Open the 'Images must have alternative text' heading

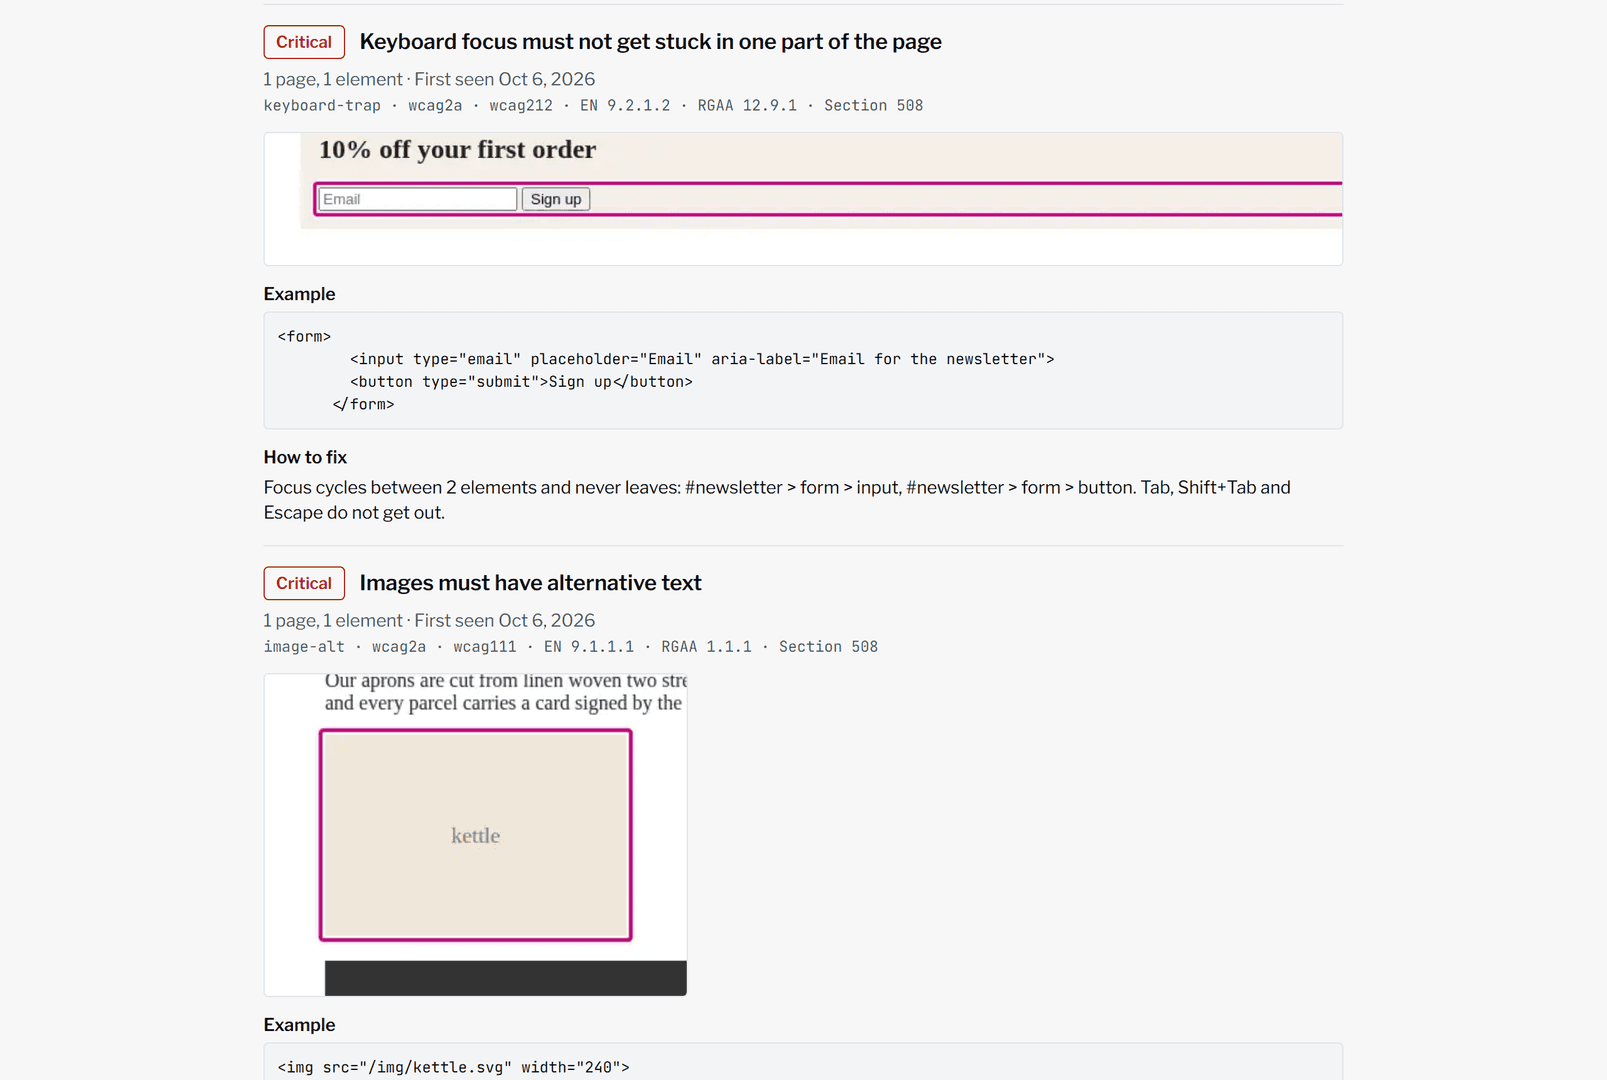(x=530, y=583)
